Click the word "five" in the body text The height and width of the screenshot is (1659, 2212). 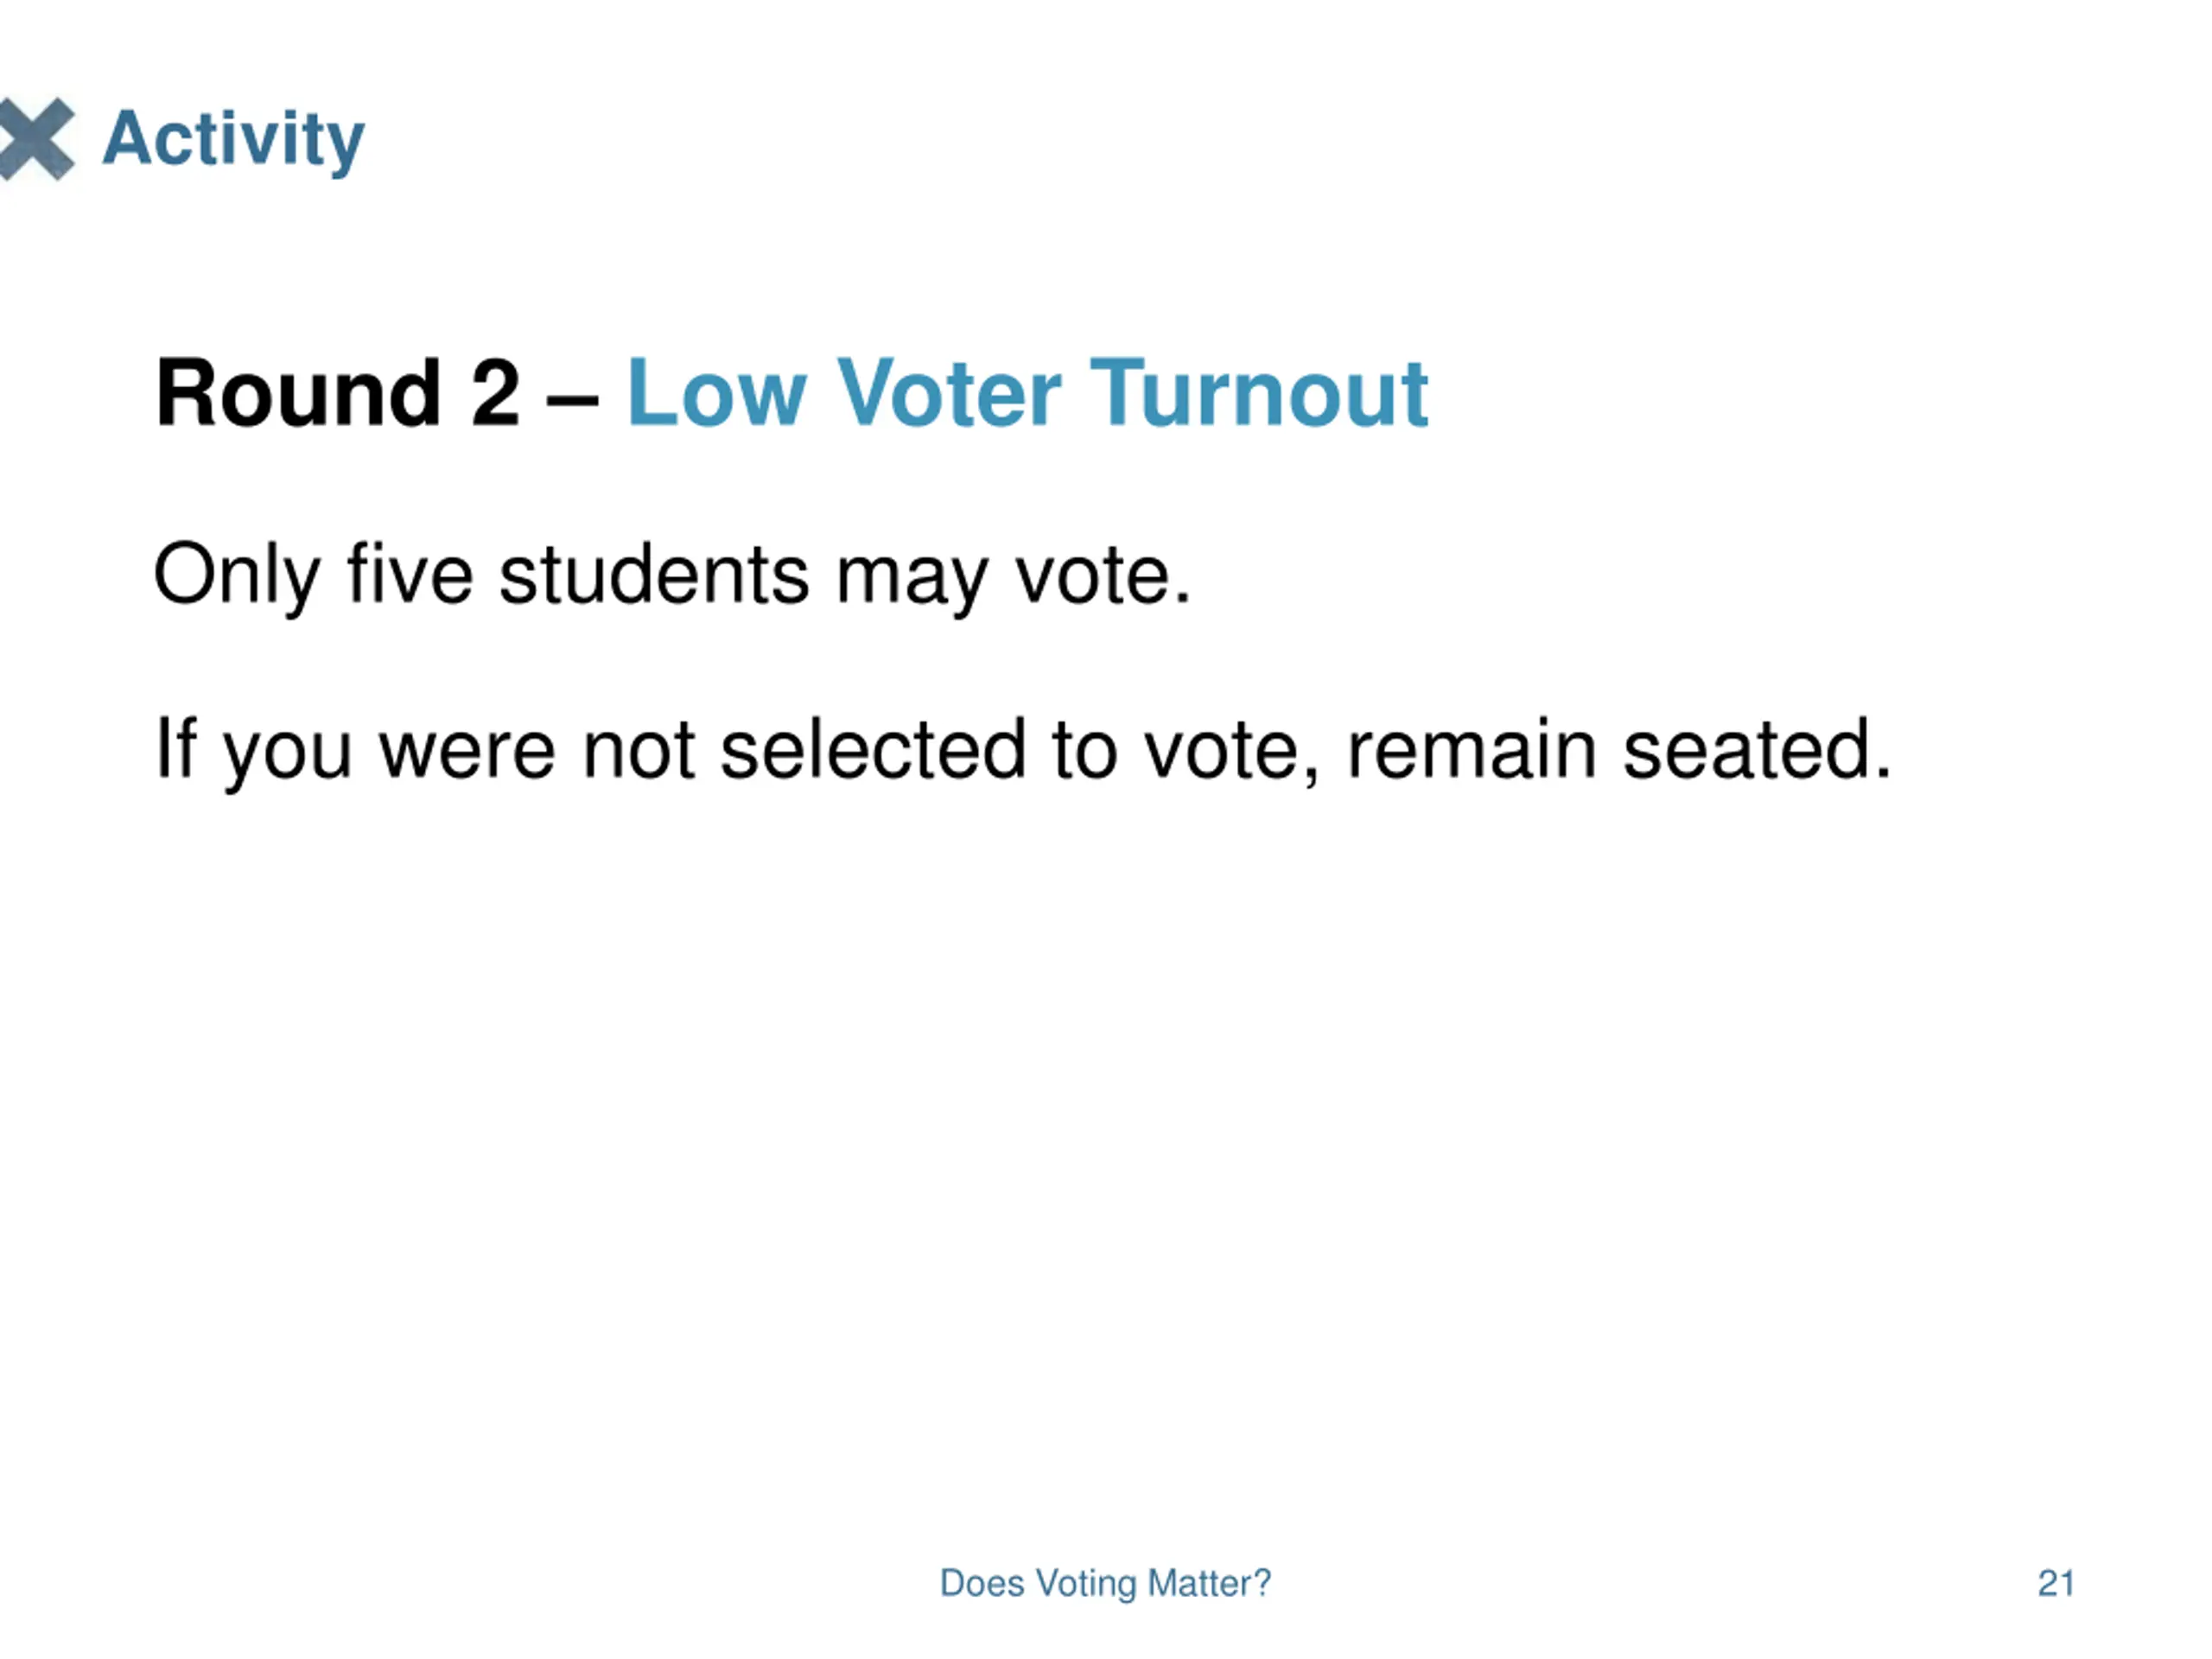coord(410,574)
